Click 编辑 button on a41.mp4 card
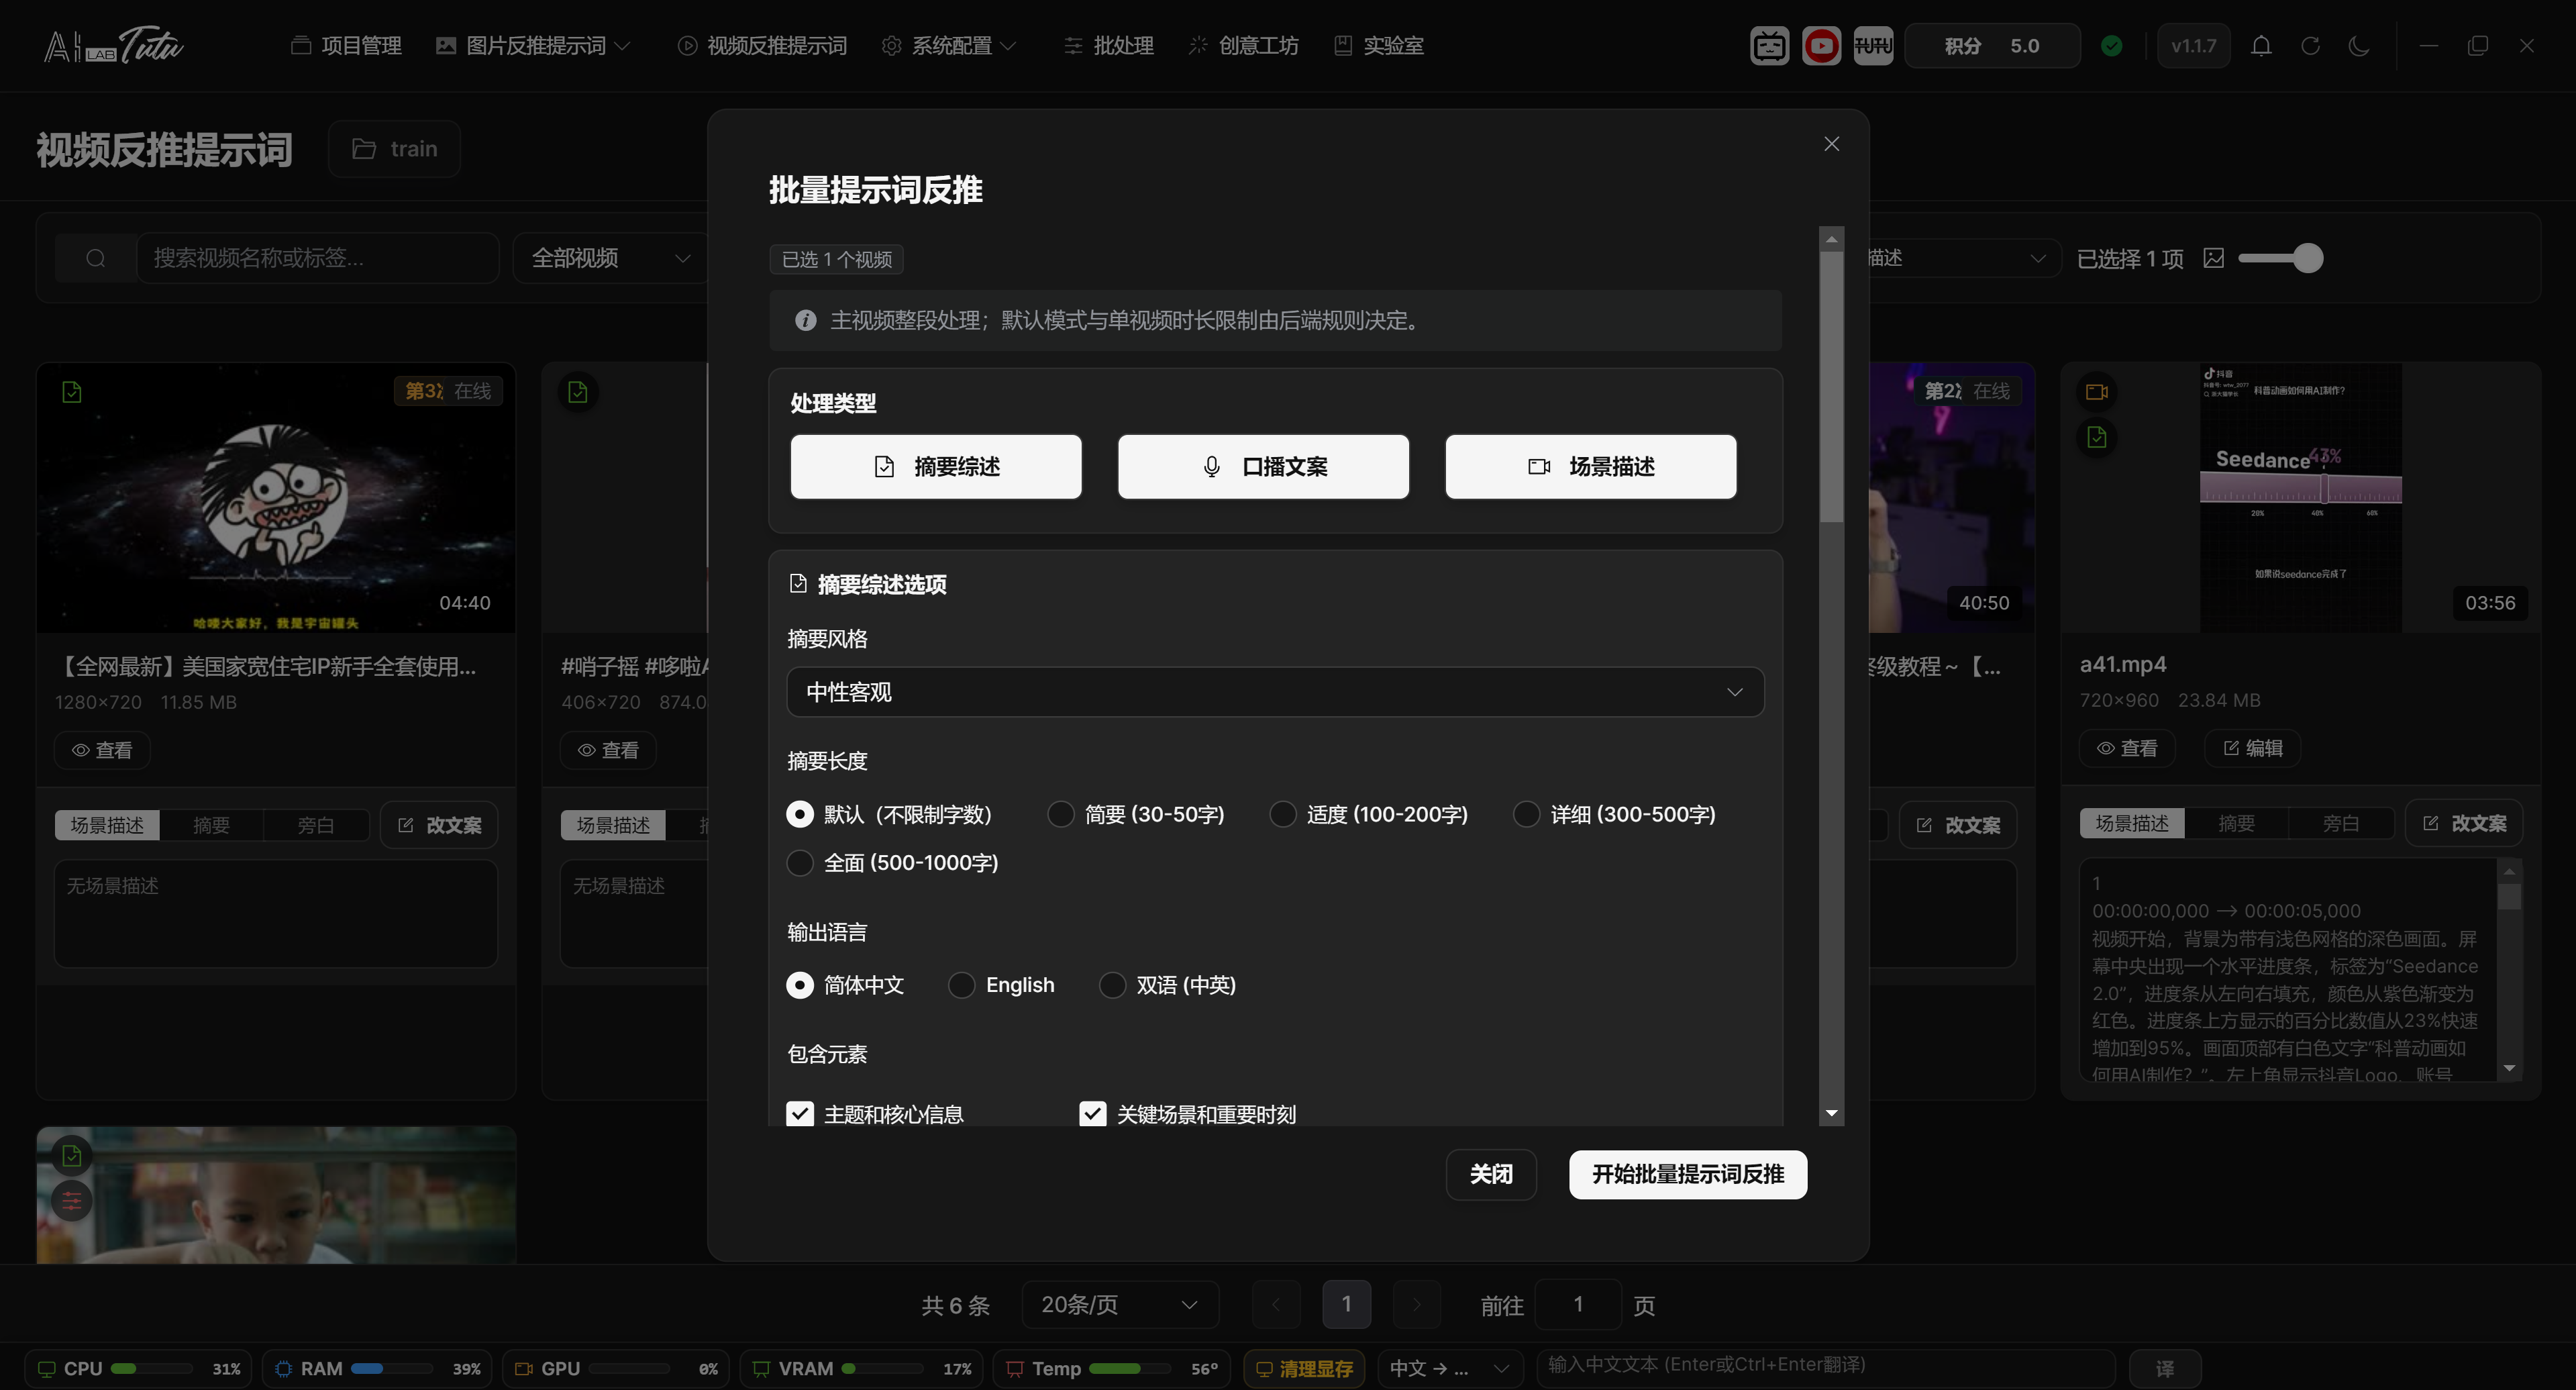Image resolution: width=2576 pixels, height=1390 pixels. point(2252,748)
